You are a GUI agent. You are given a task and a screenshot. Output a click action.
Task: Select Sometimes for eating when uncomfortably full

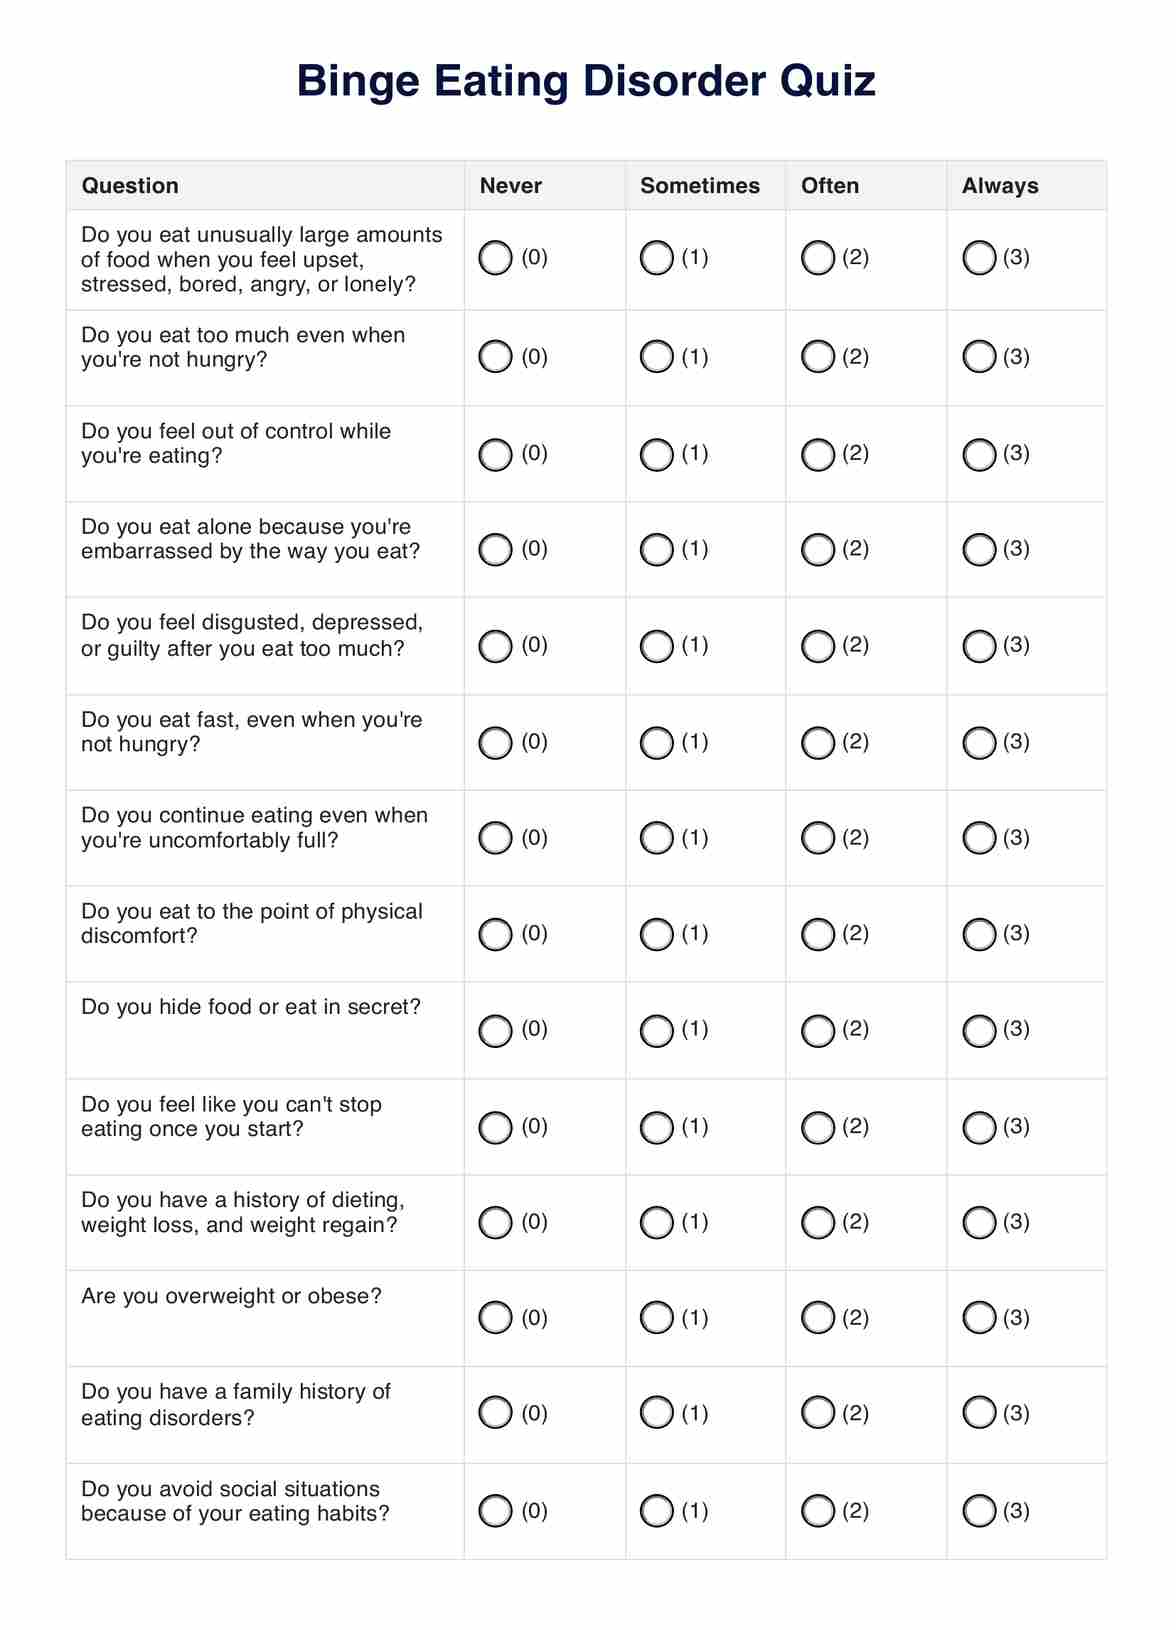(x=656, y=838)
